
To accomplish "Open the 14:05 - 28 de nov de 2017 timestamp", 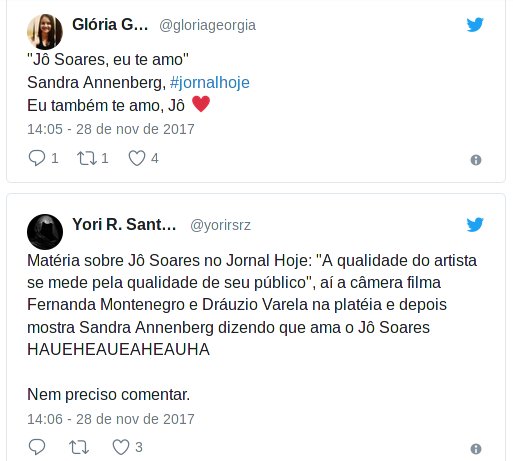I will pos(111,129).
